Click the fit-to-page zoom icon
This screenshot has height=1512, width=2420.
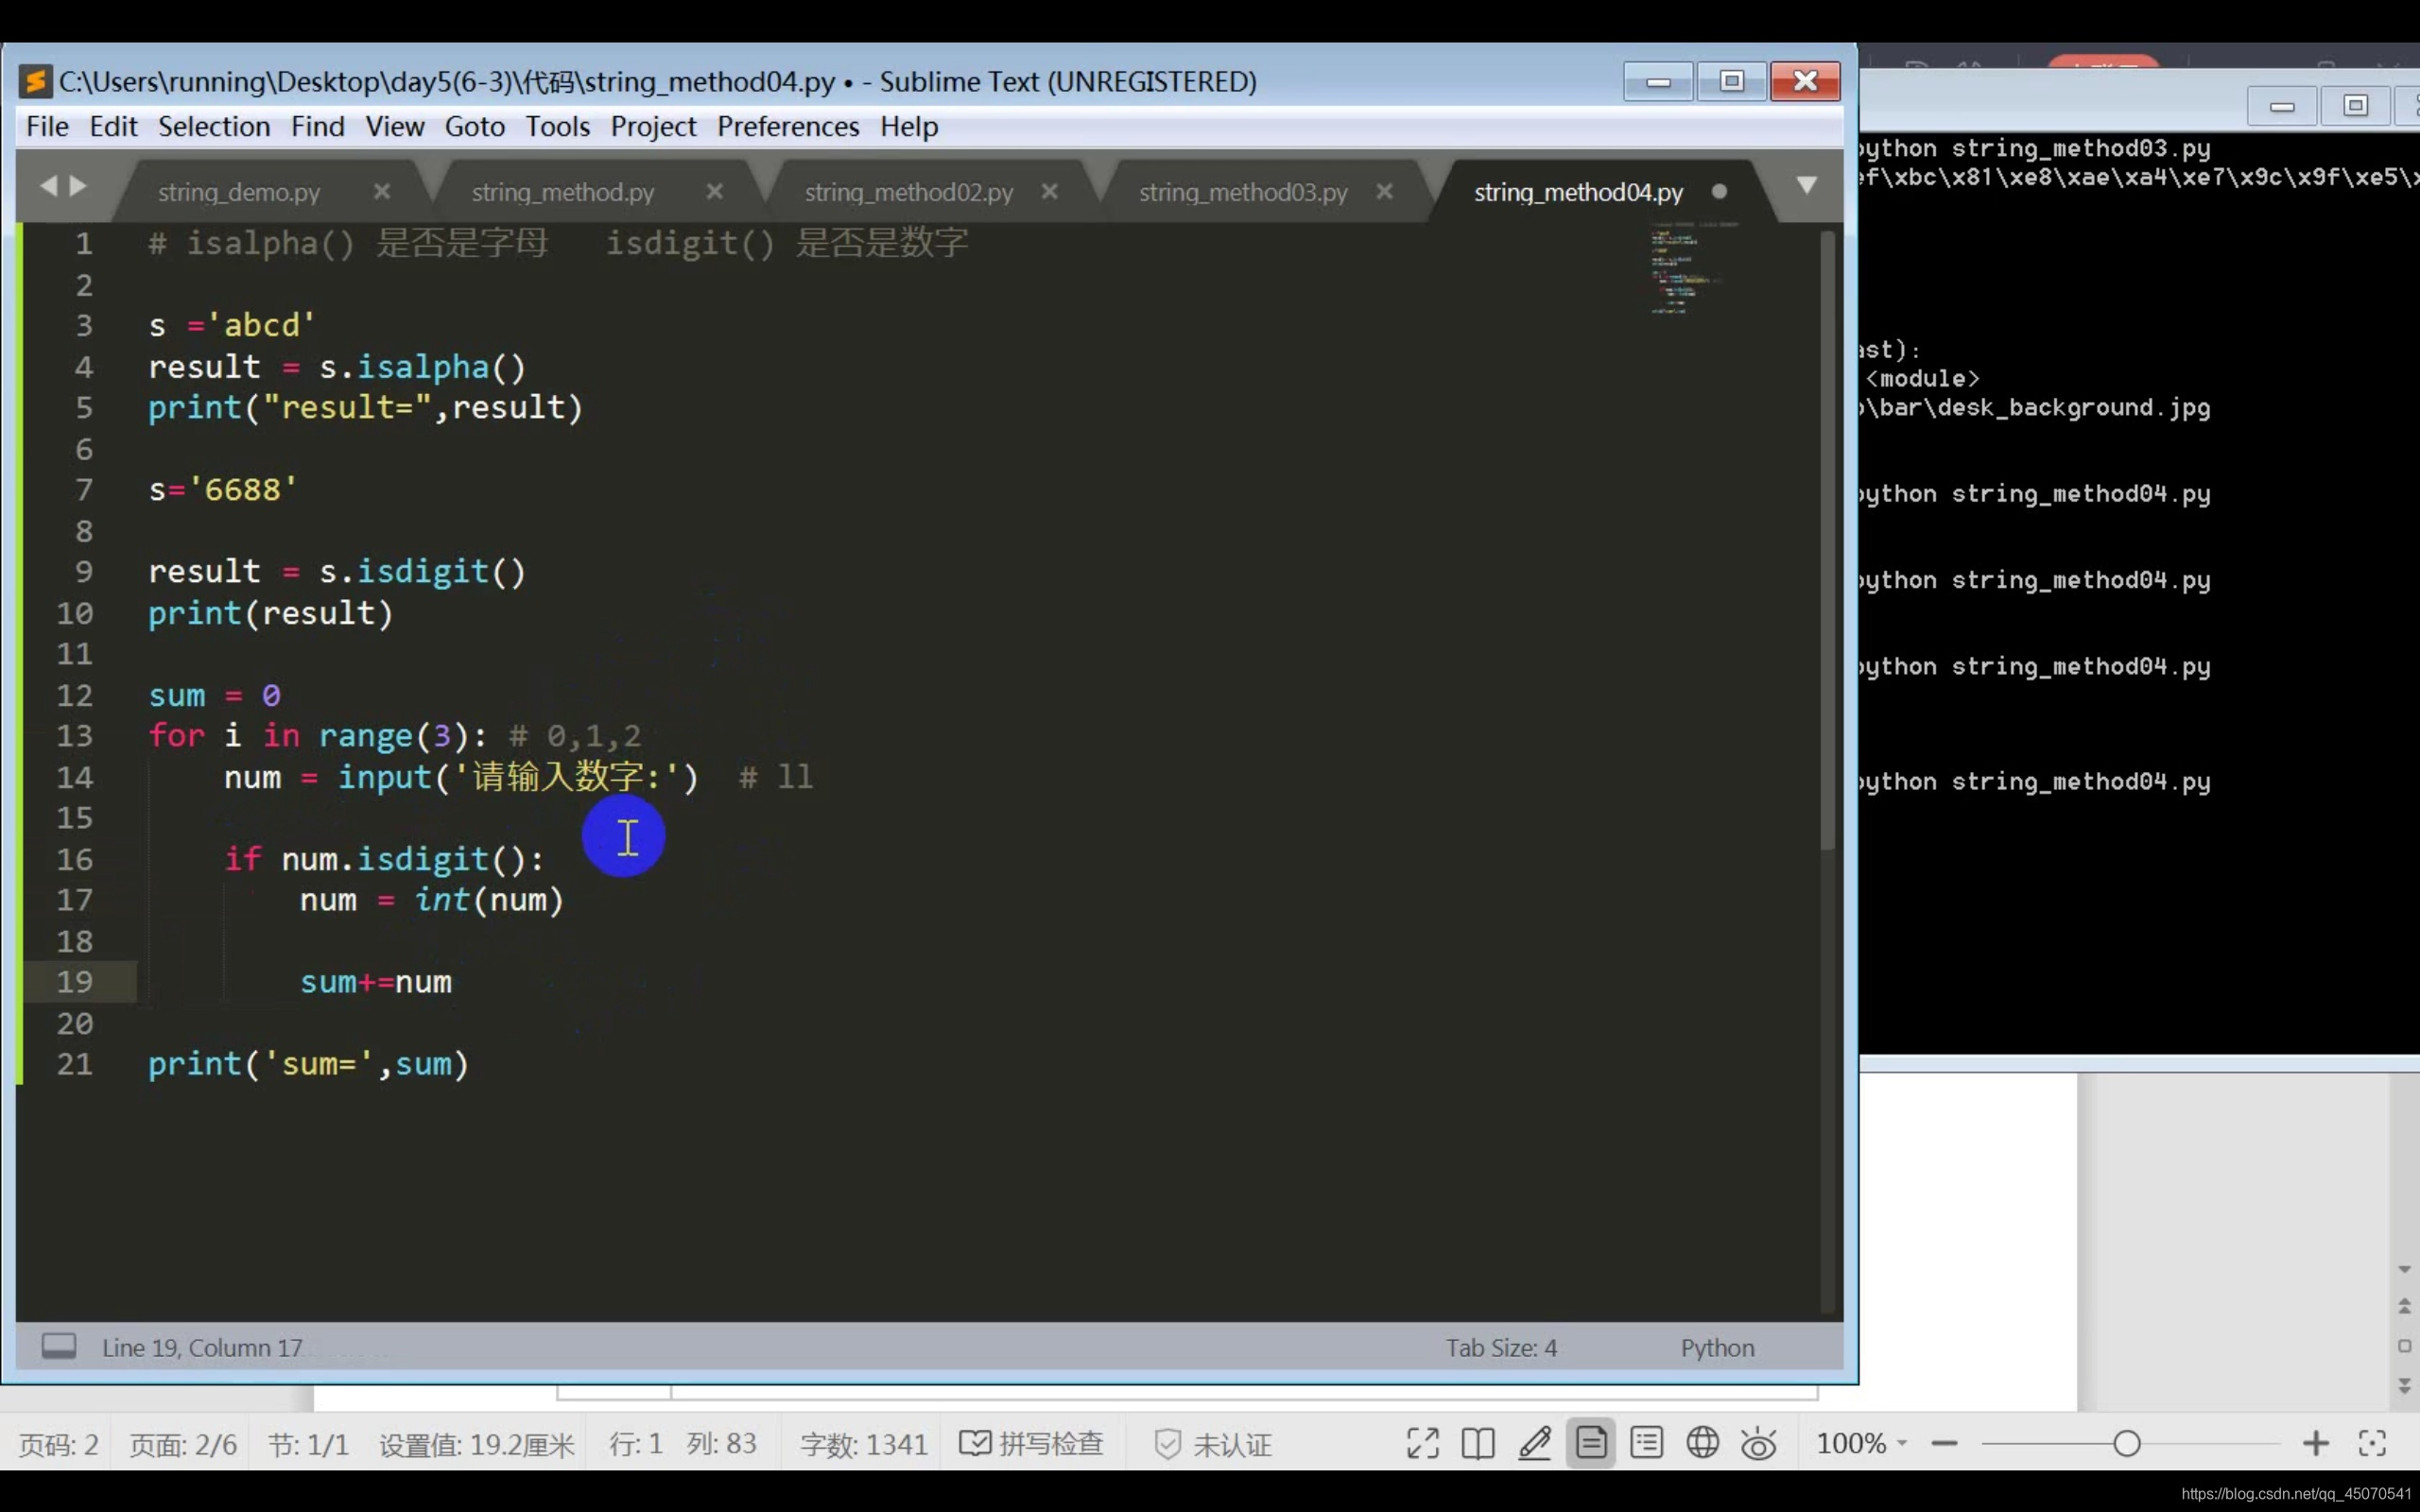pyautogui.click(x=2372, y=1443)
